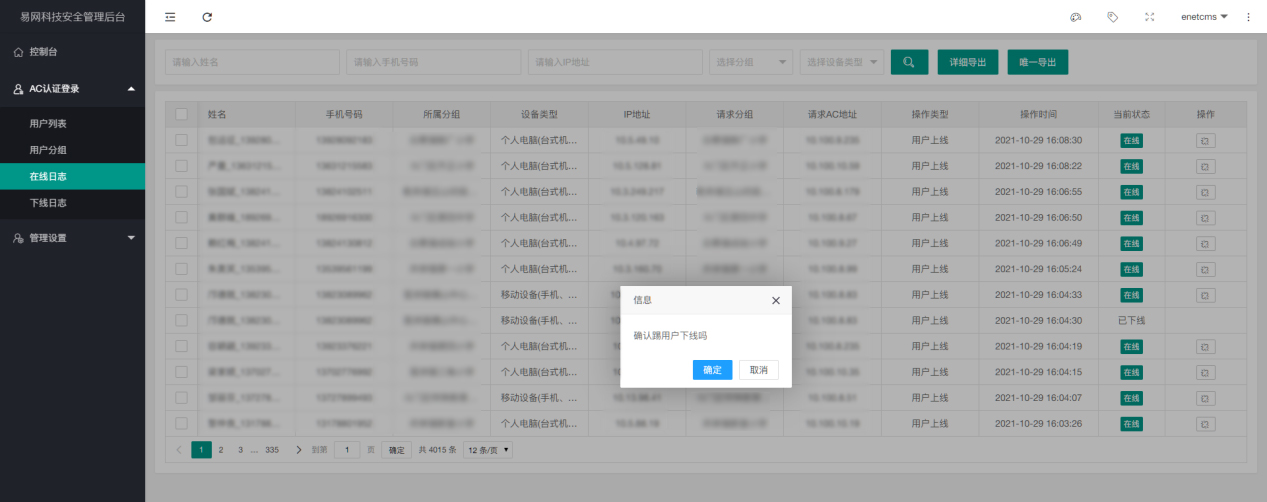Open 下线日志 in the sidebar
The width and height of the screenshot is (1267, 502).
pos(48,203)
